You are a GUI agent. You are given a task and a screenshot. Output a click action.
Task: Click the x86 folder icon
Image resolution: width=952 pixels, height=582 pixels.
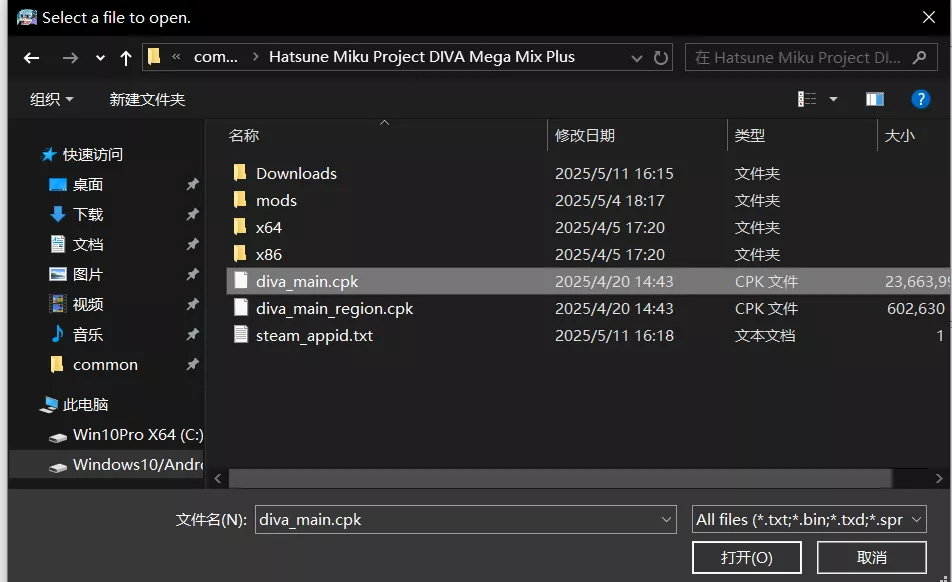click(240, 254)
